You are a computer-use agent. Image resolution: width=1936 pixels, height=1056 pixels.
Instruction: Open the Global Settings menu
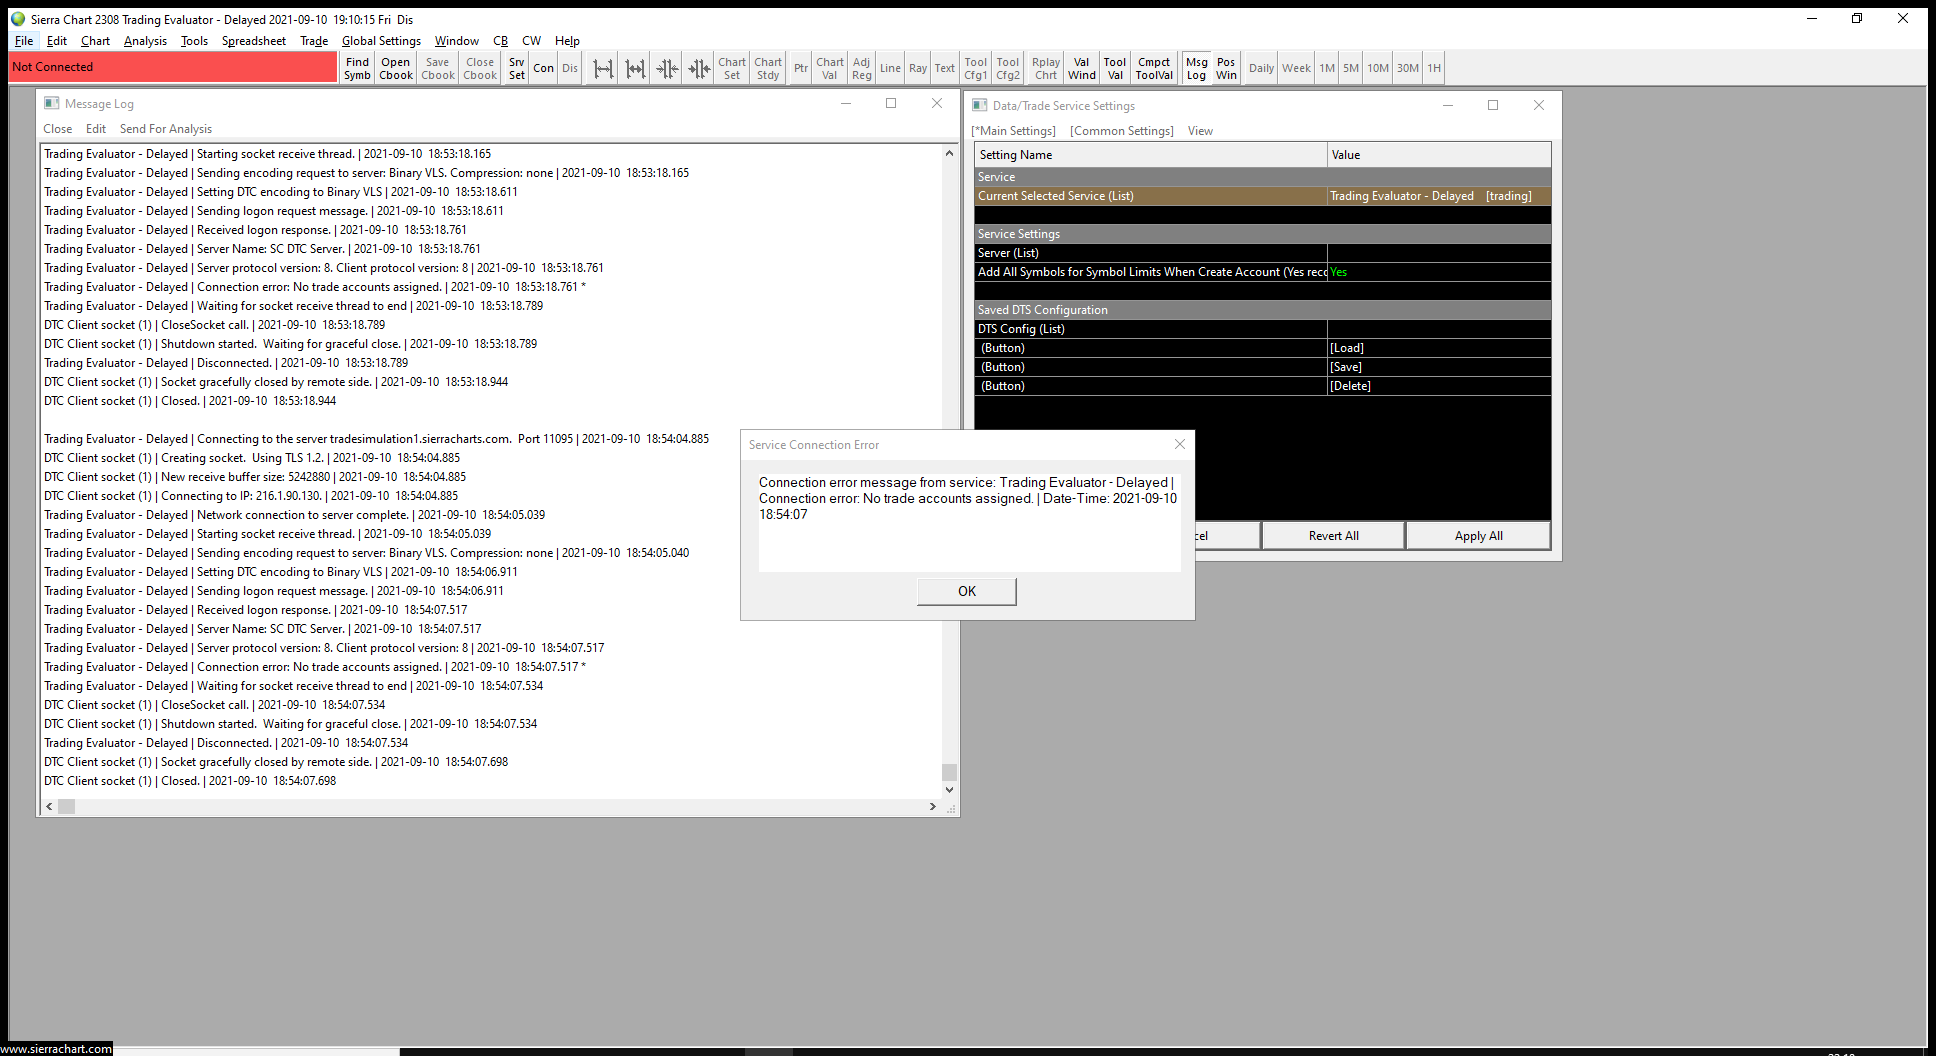pos(381,41)
